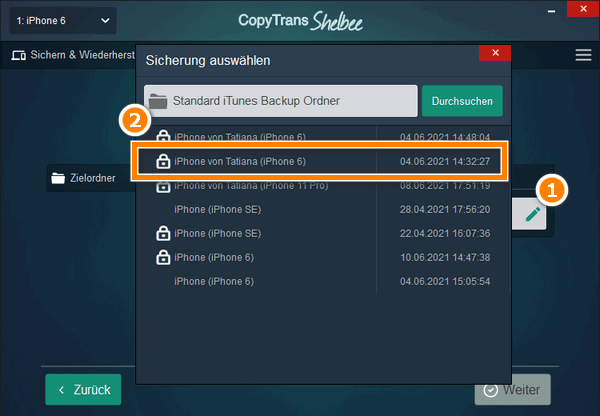Select iPhone SE backup from 28.04.2021
The image size is (600, 416).
[323, 209]
